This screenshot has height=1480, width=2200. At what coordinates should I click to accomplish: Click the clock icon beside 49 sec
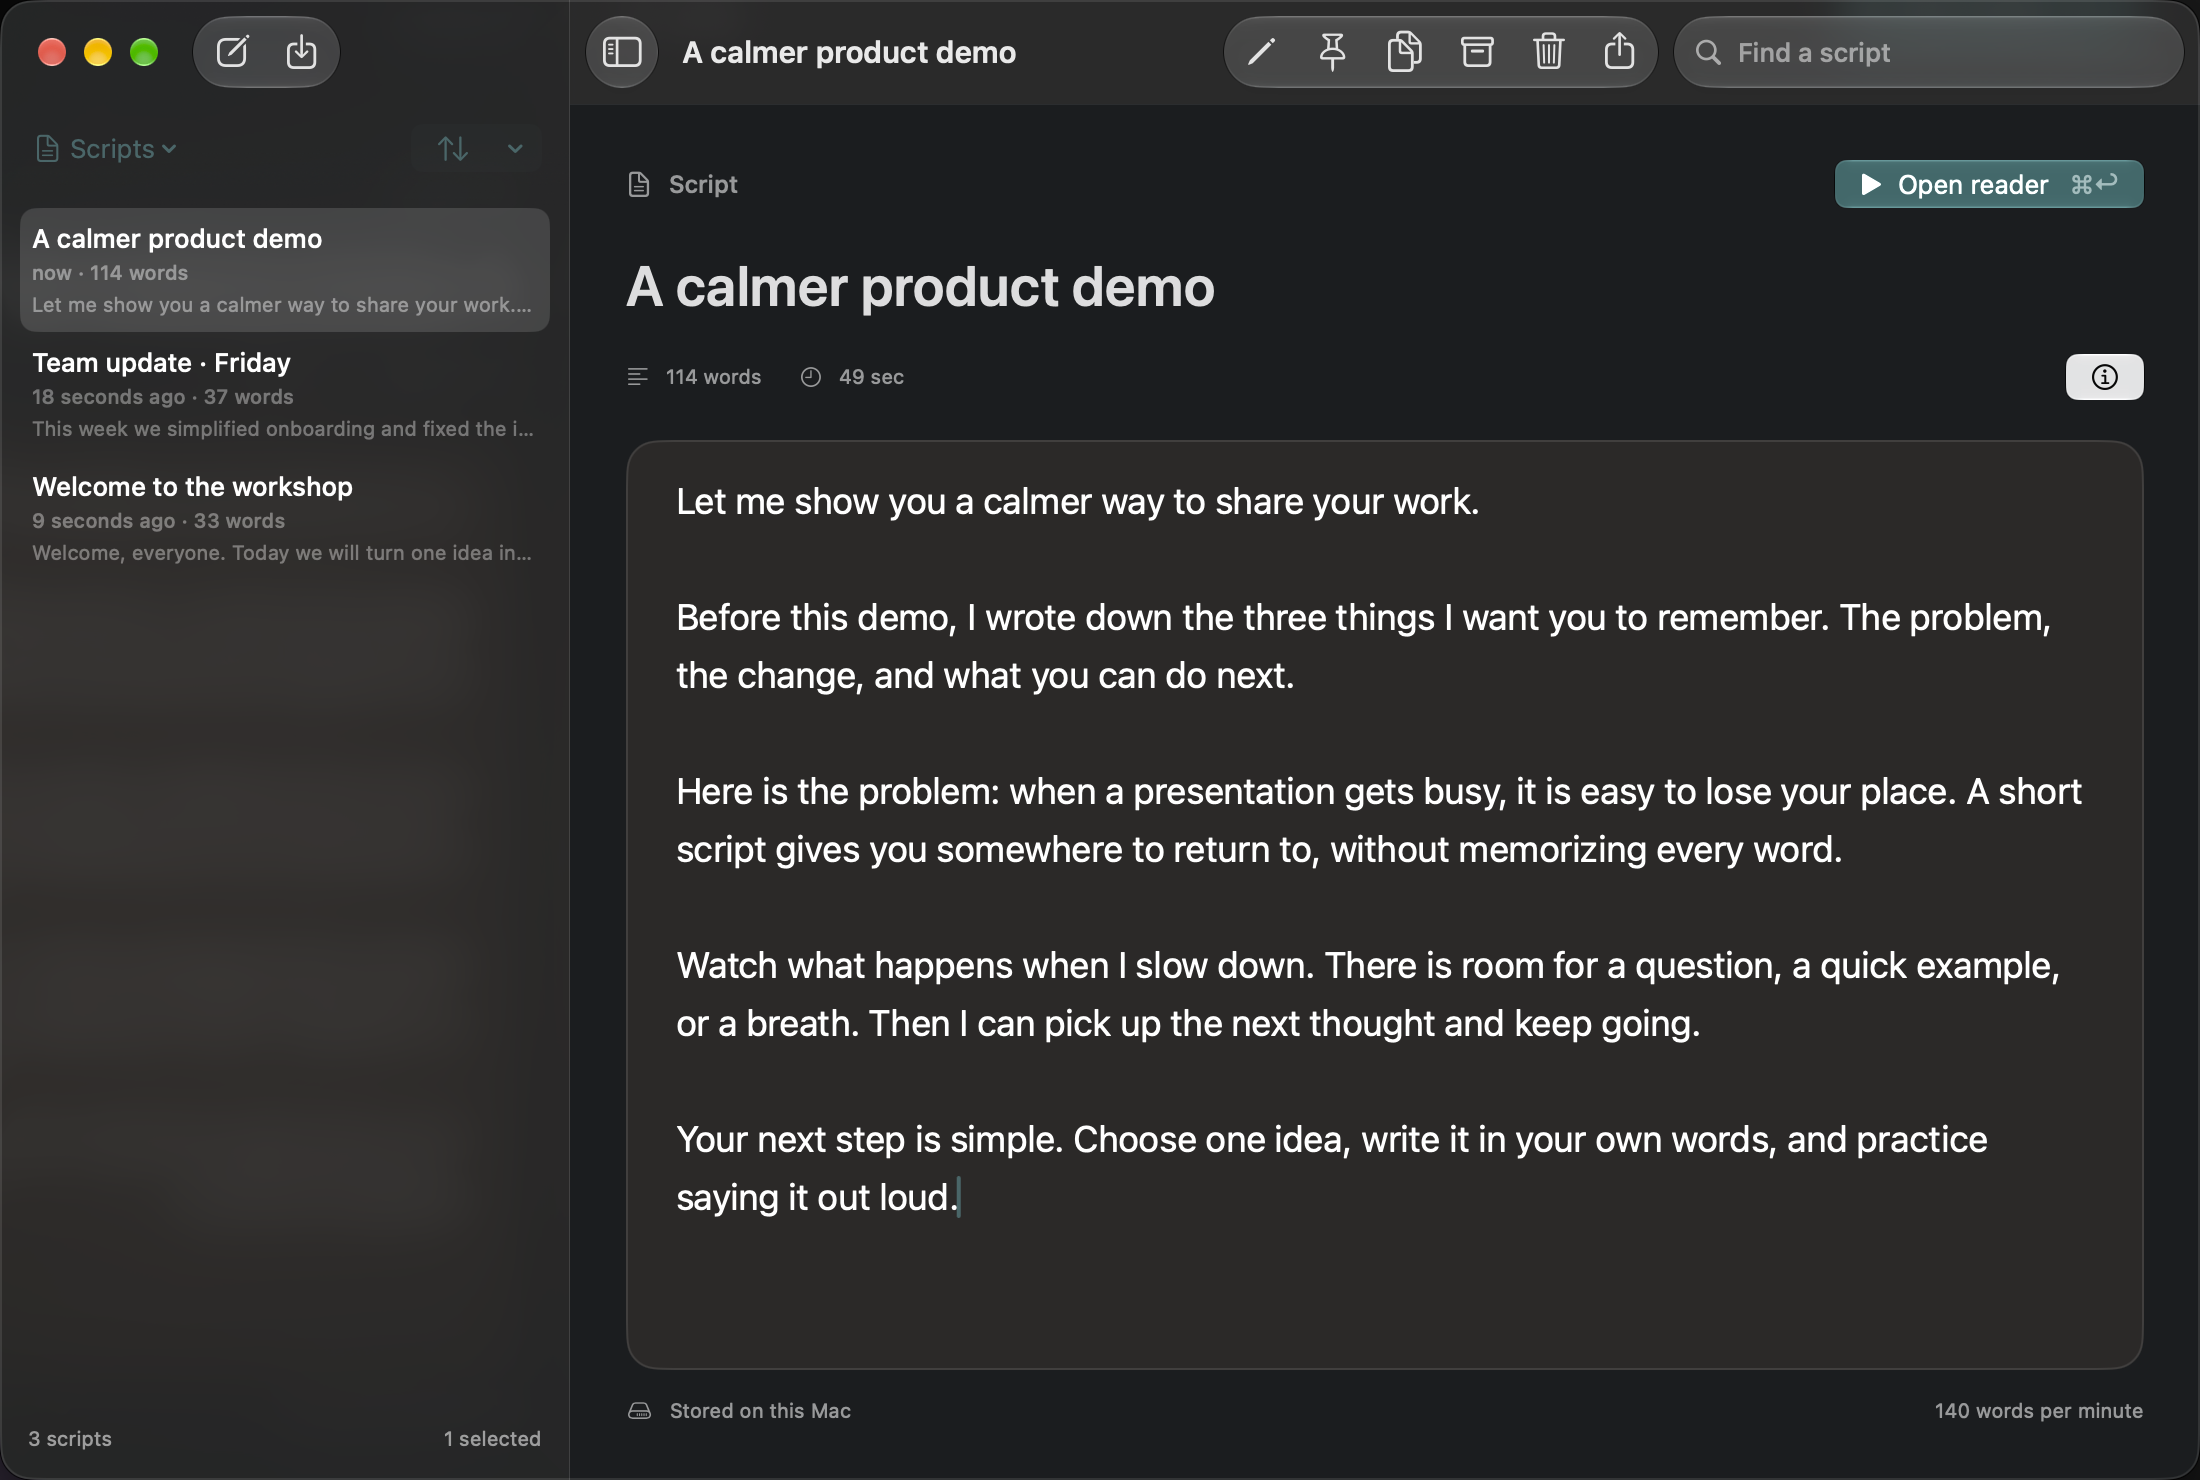pyautogui.click(x=811, y=377)
